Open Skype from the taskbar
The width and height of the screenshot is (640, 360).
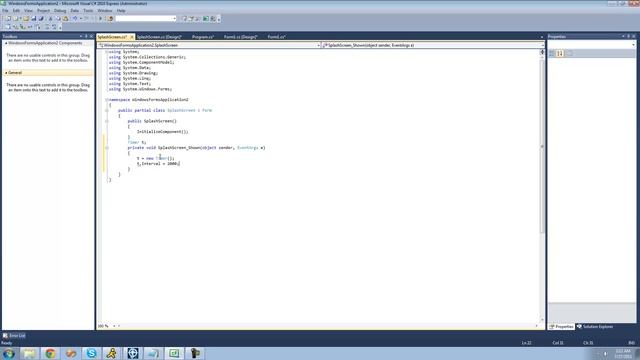tap(91, 353)
